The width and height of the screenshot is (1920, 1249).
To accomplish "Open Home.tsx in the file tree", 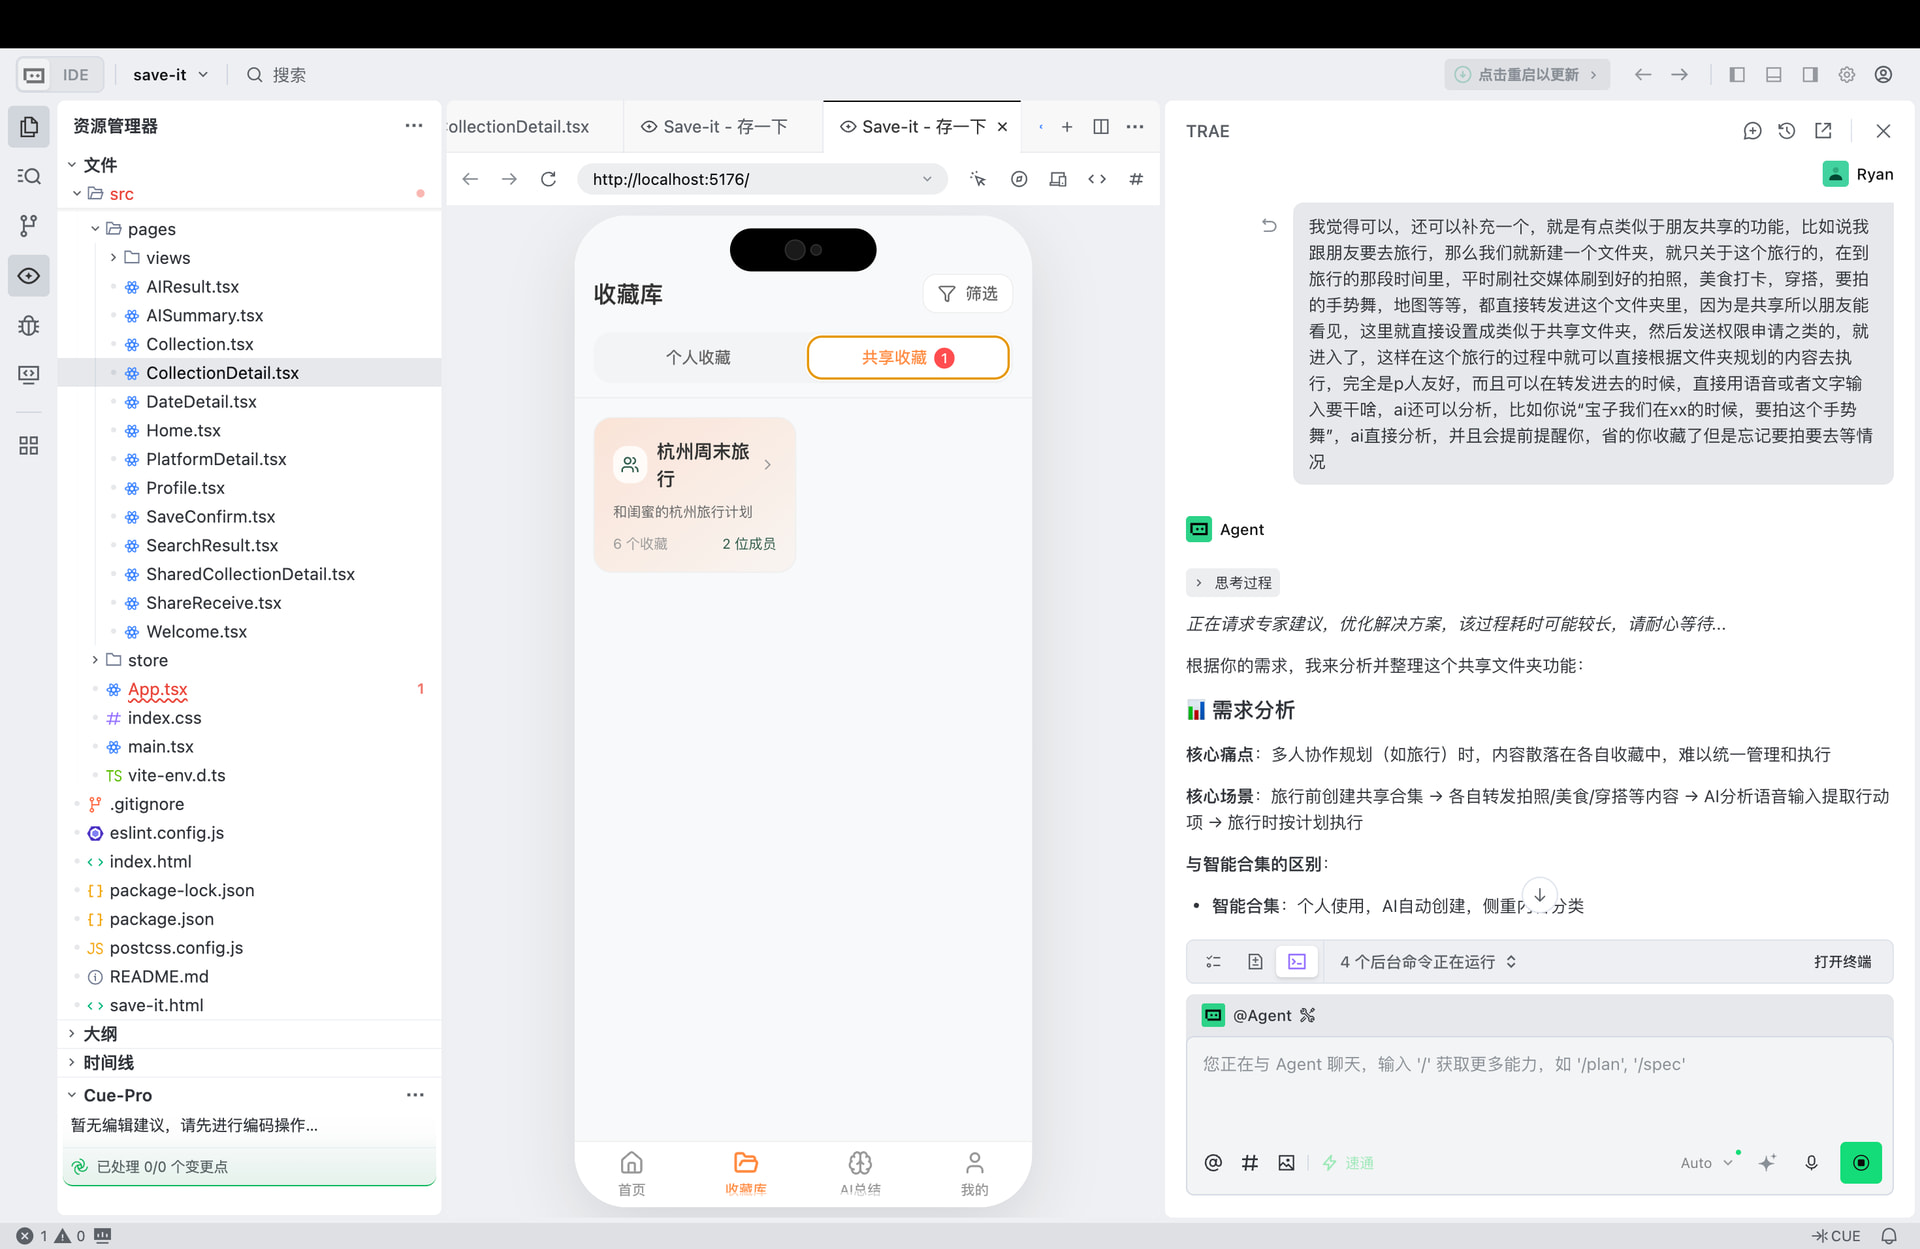I will 183,431.
